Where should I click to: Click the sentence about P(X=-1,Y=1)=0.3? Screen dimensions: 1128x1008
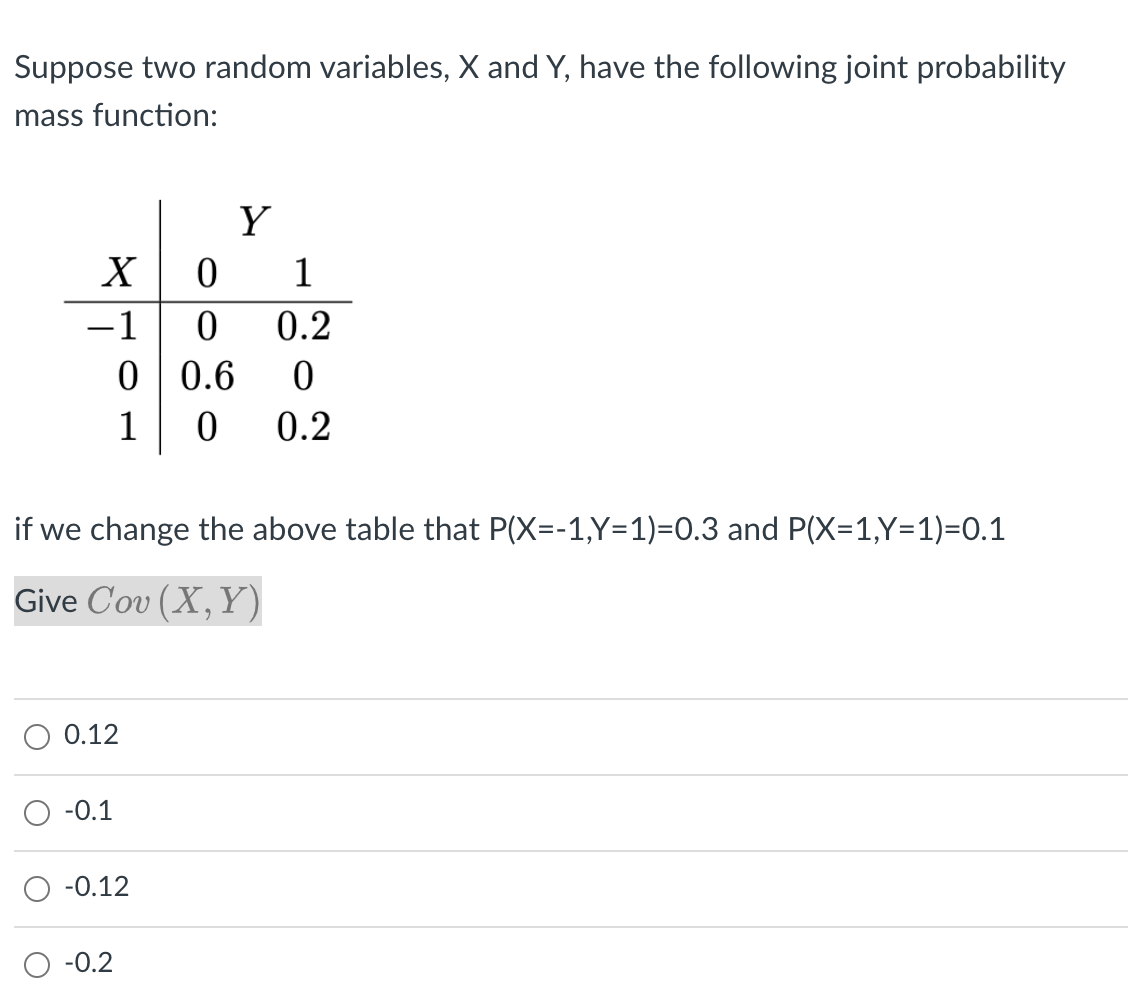point(510,529)
